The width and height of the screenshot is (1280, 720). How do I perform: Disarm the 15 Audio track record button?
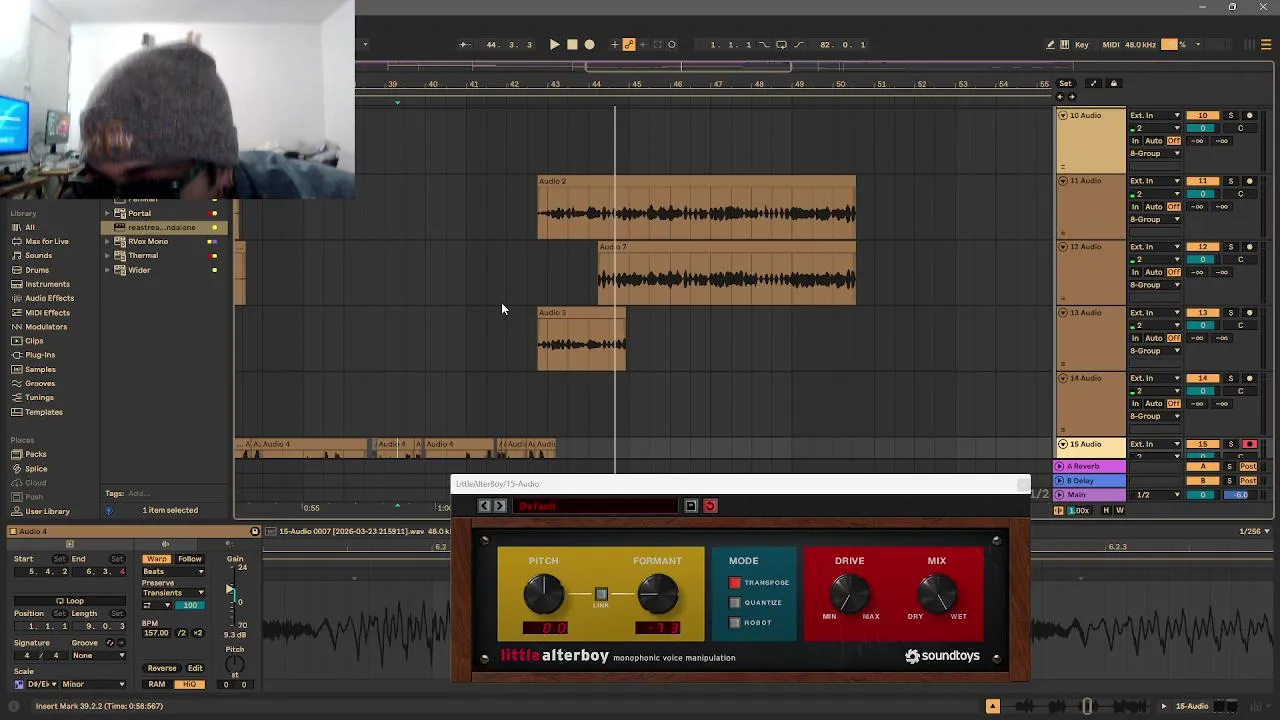[x=1249, y=444]
